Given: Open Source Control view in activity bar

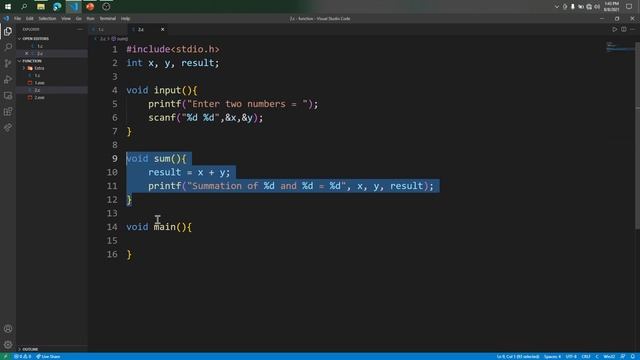Looking at the screenshot, I should [x=8, y=63].
